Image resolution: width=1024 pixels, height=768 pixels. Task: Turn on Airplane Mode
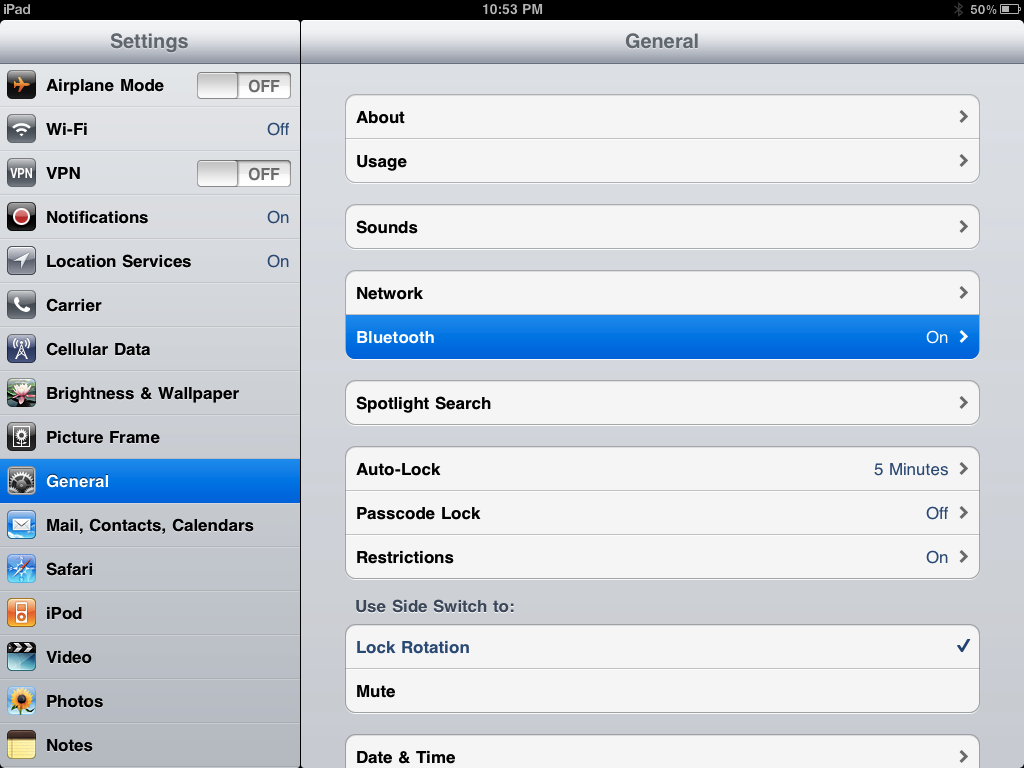click(x=243, y=85)
